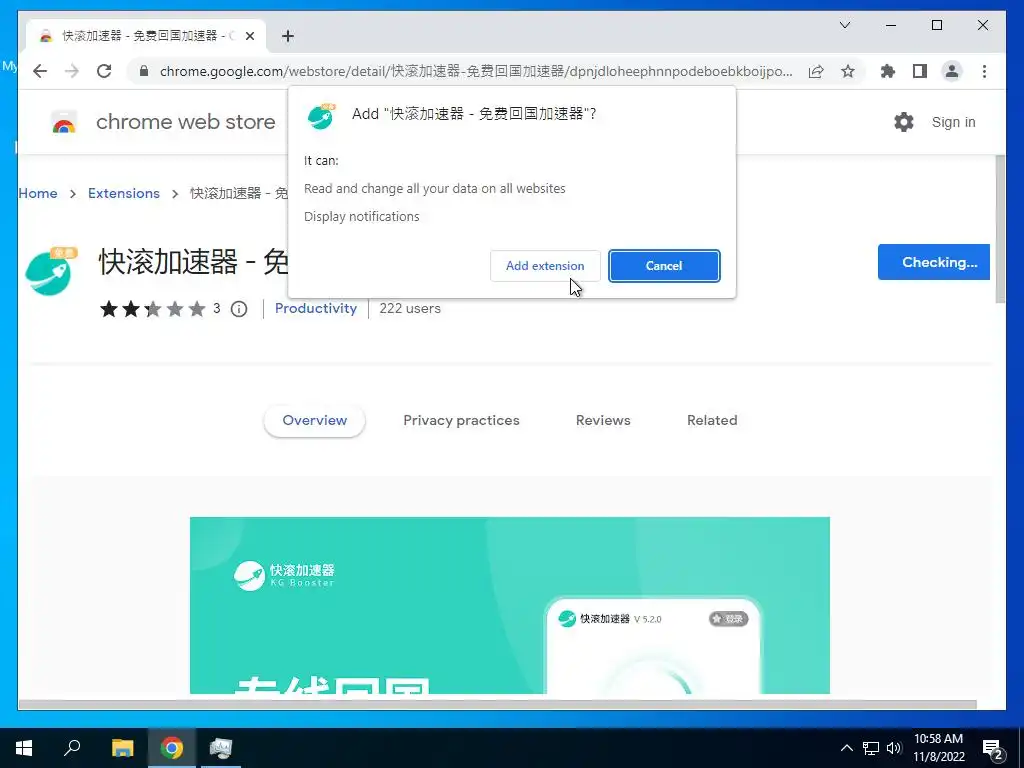The height and width of the screenshot is (768, 1024).
Task: Click the Checking... blue button
Action: pyautogui.click(x=933, y=262)
